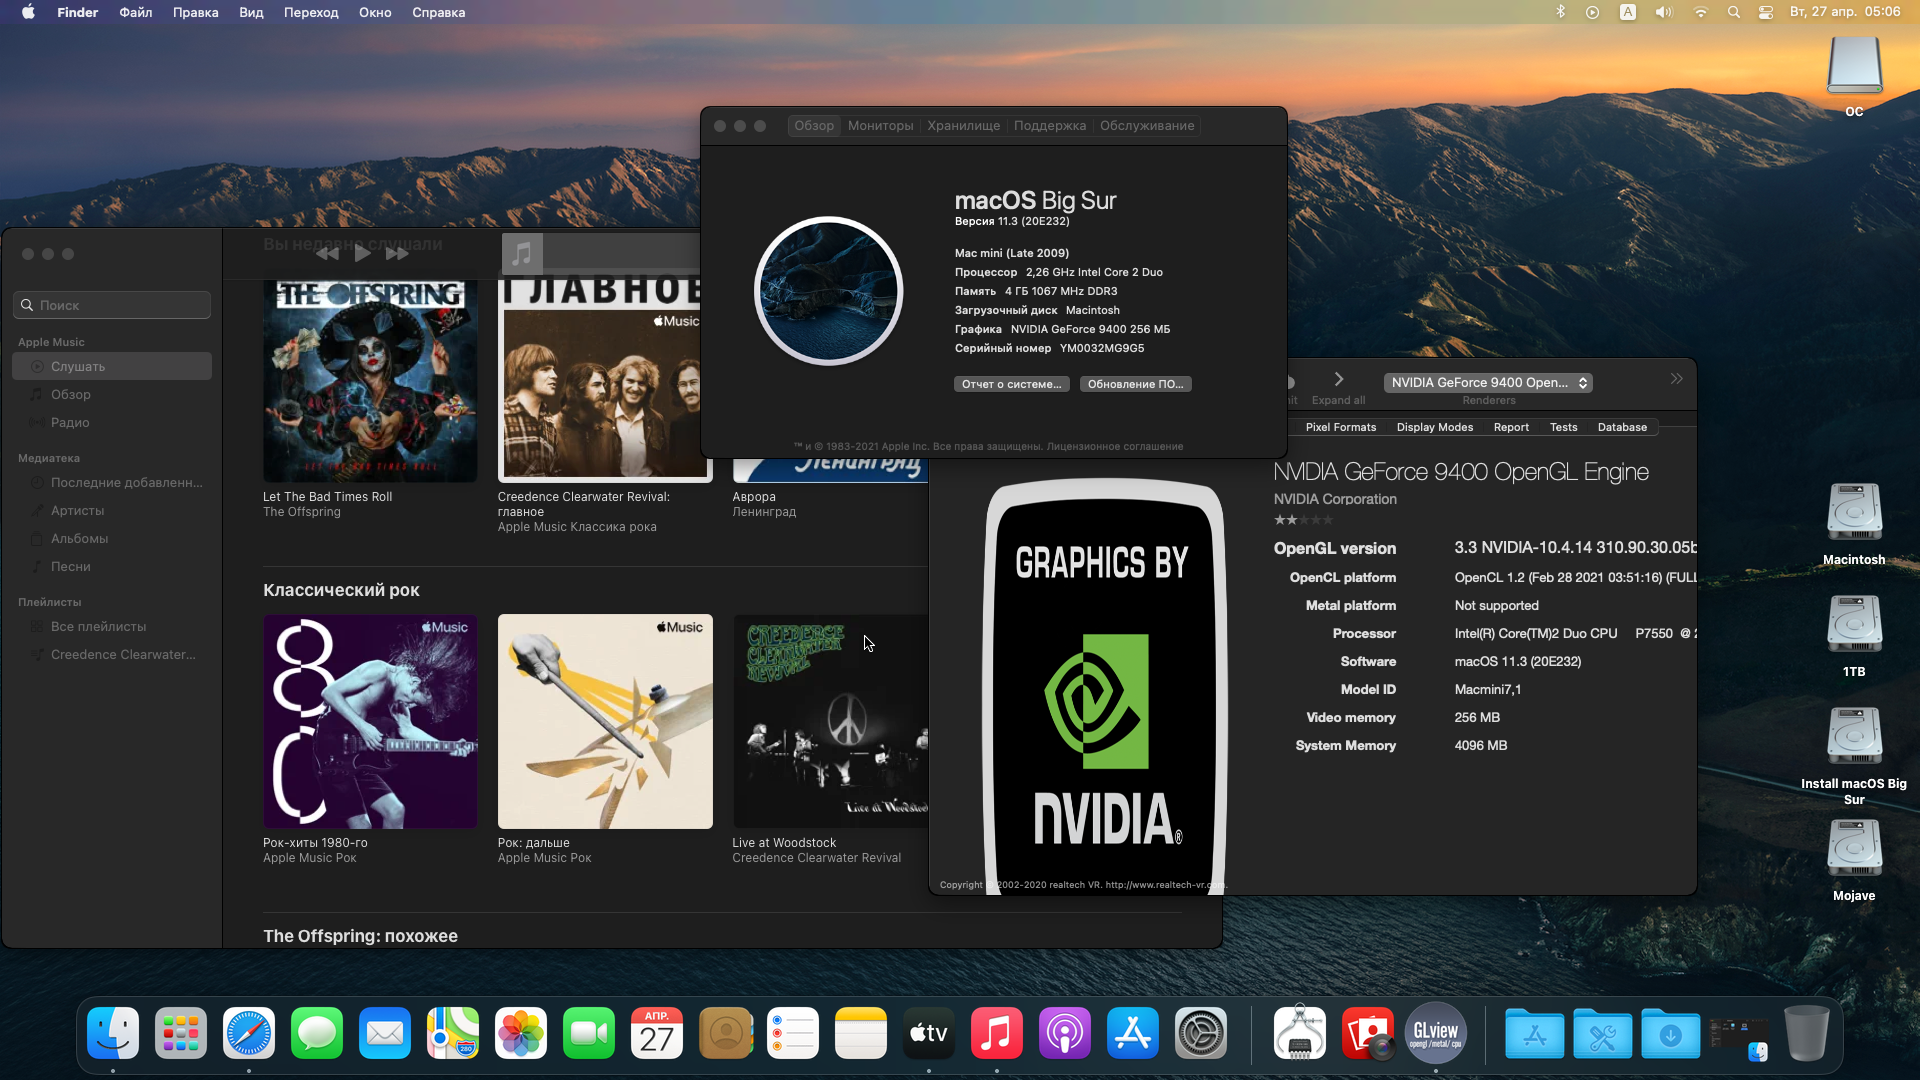The width and height of the screenshot is (1920, 1080).
Task: Open Лицензионное соглашение link
Action: (1114, 447)
